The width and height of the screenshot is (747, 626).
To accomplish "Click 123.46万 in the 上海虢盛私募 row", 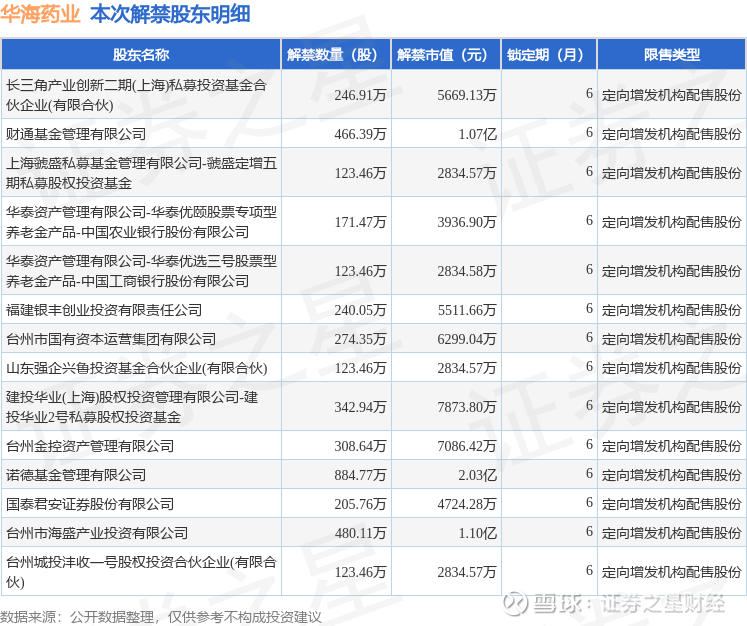I will click(360, 173).
